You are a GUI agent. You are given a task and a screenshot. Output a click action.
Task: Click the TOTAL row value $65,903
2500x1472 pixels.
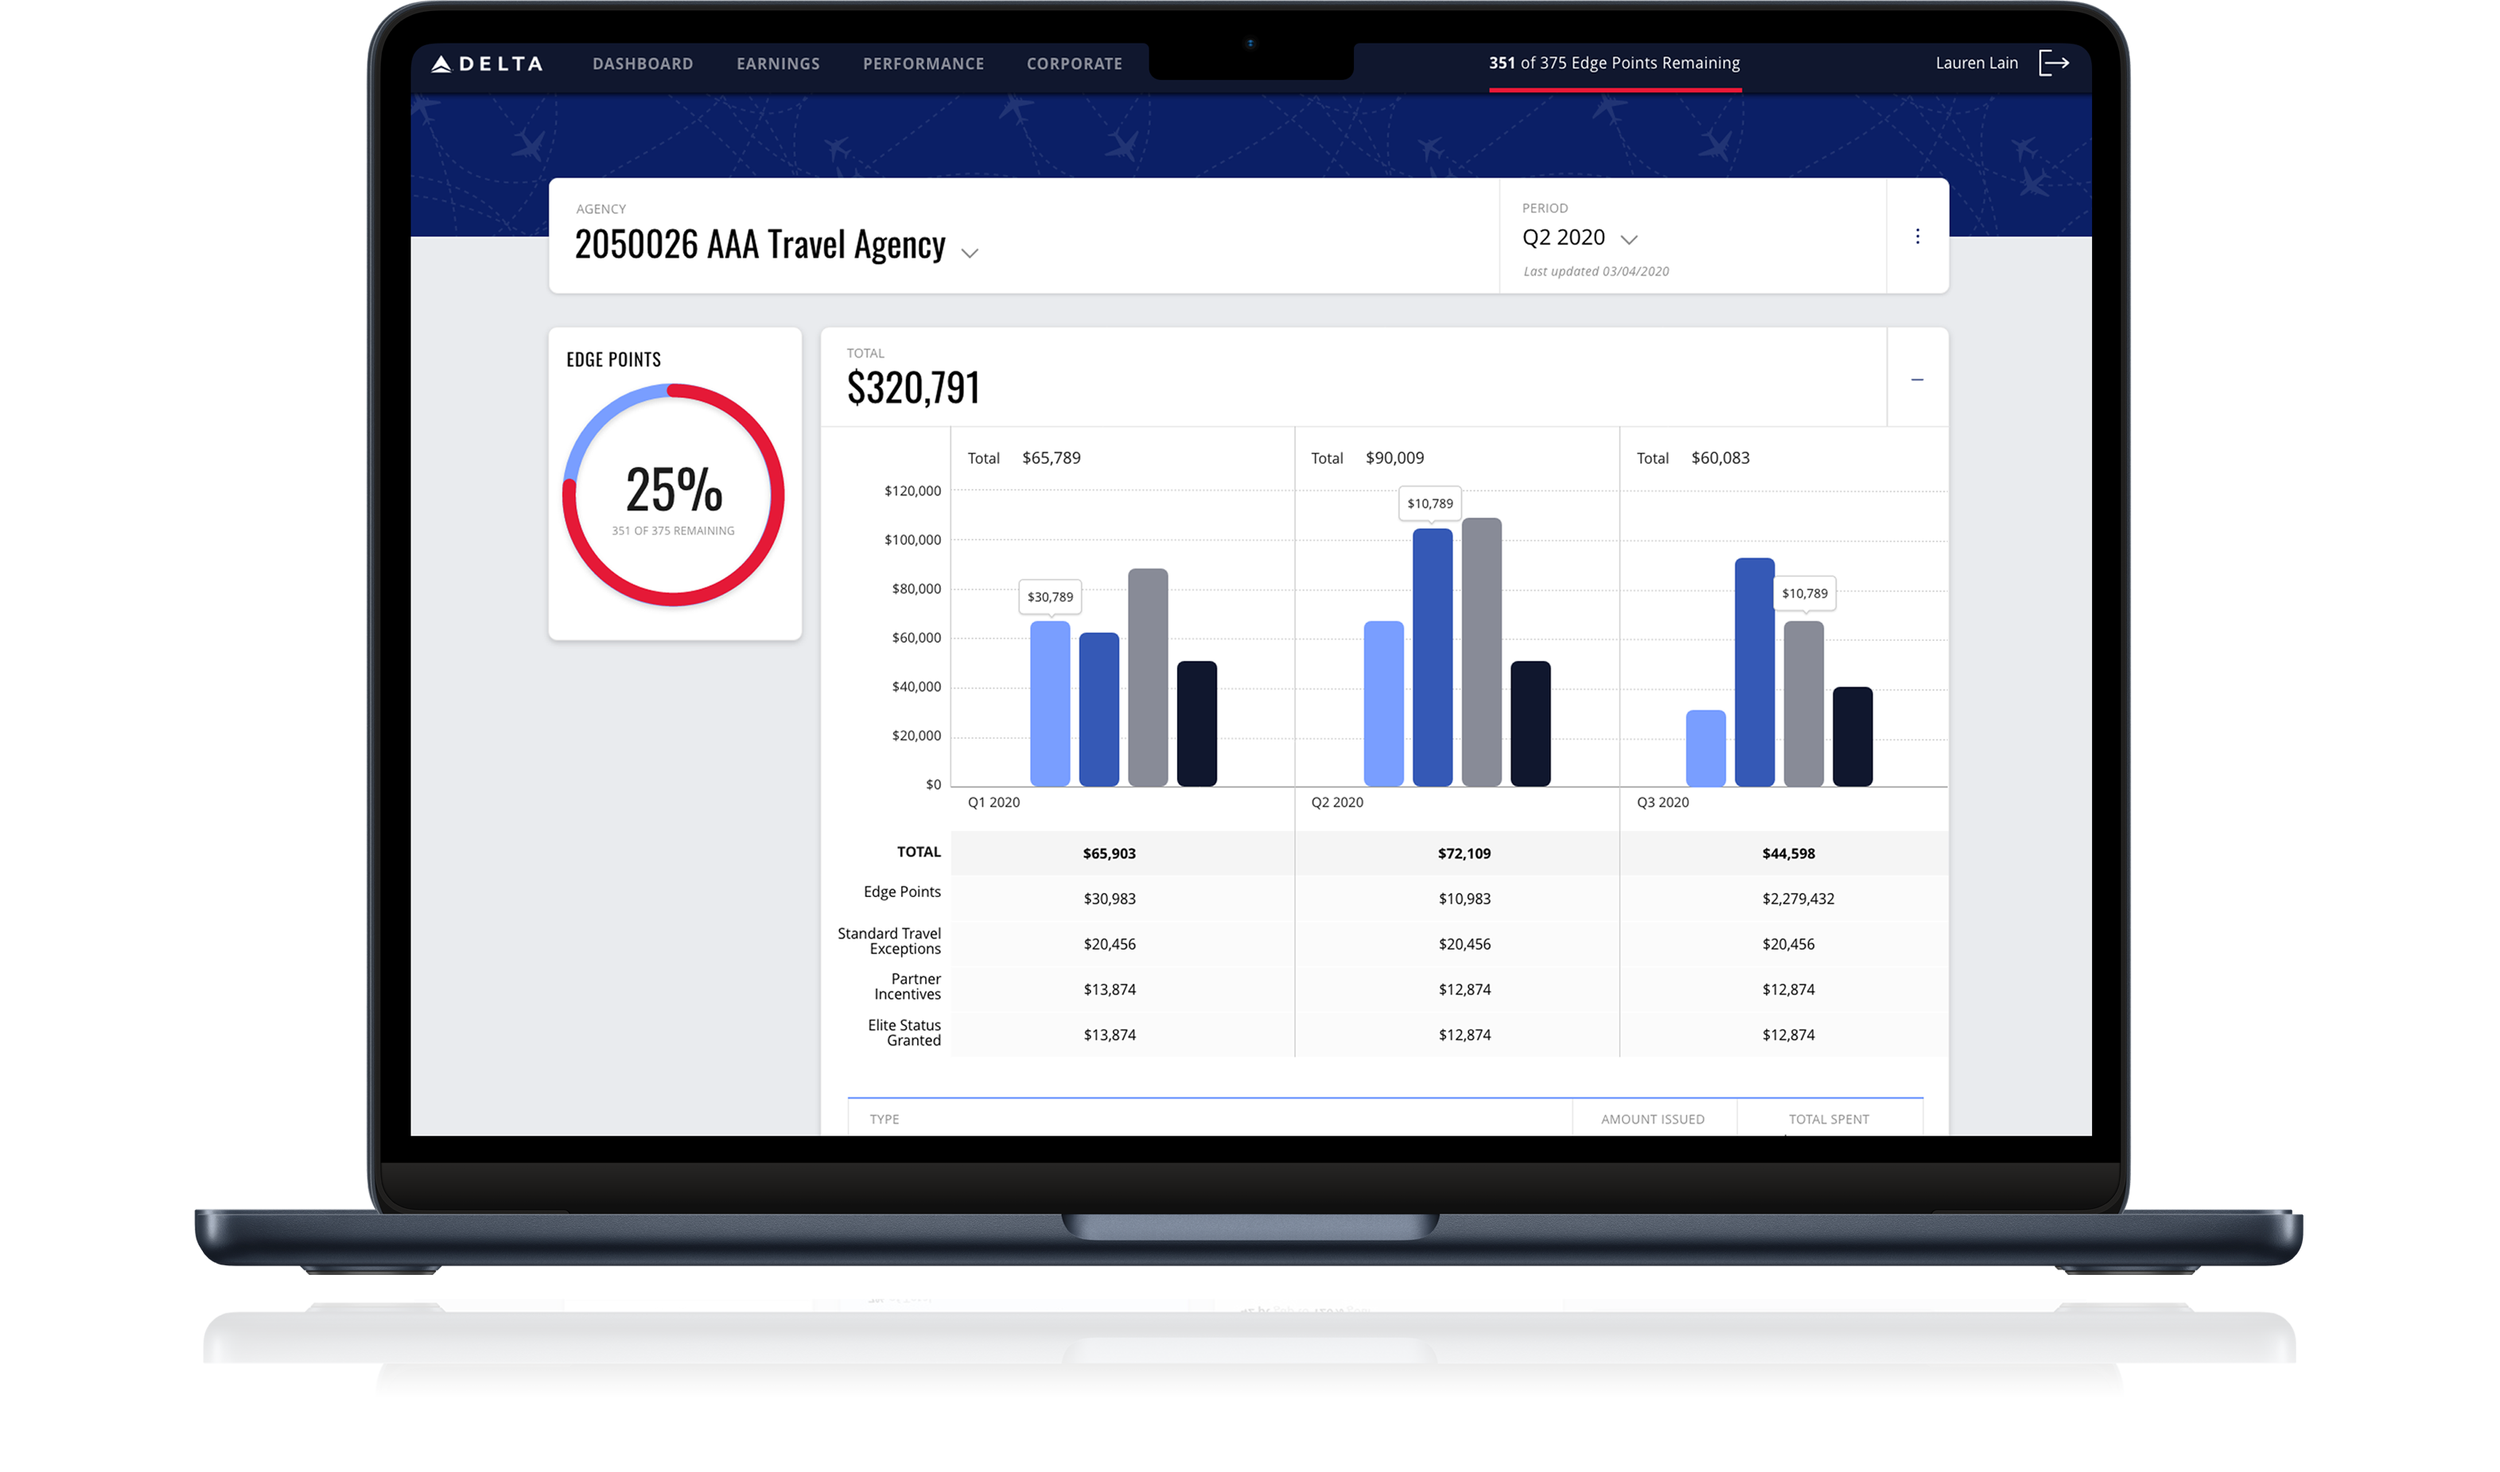click(1109, 854)
